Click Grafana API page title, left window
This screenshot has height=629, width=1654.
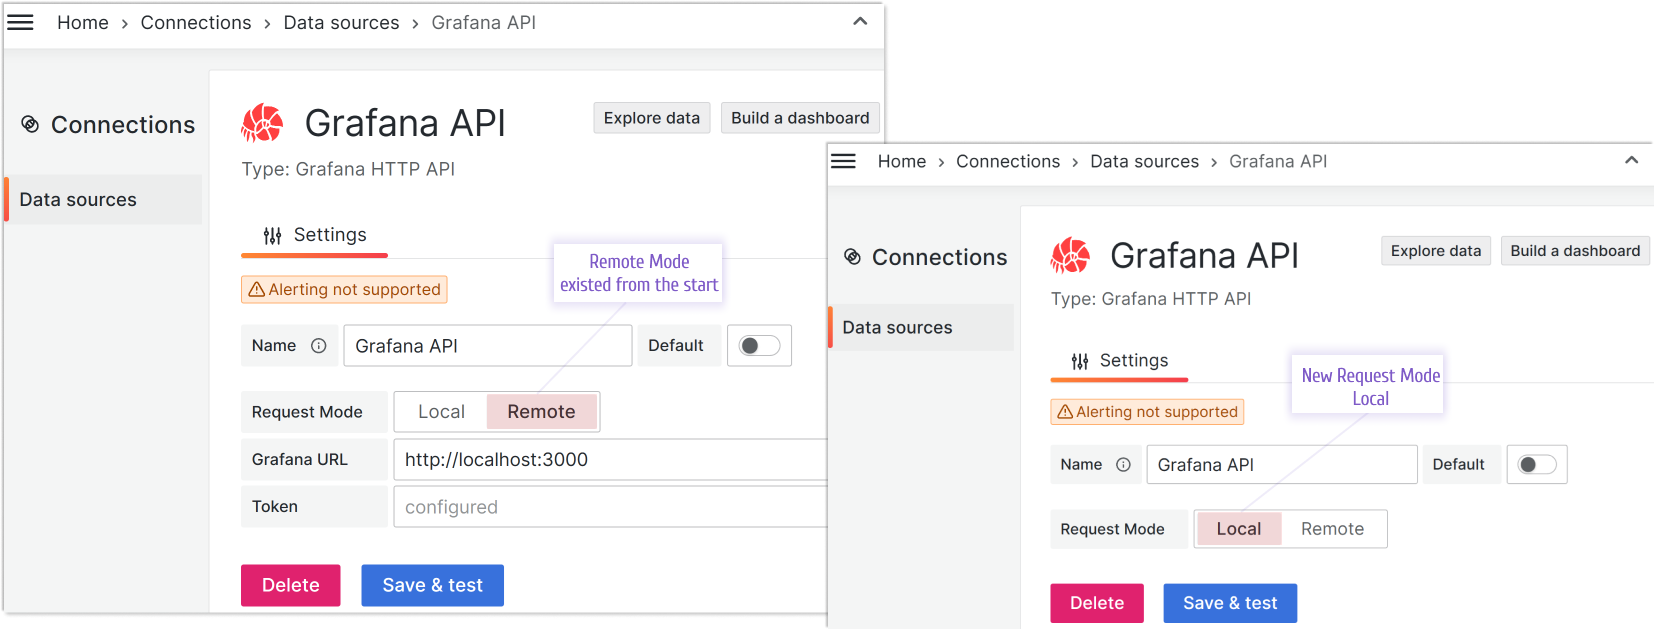click(405, 124)
